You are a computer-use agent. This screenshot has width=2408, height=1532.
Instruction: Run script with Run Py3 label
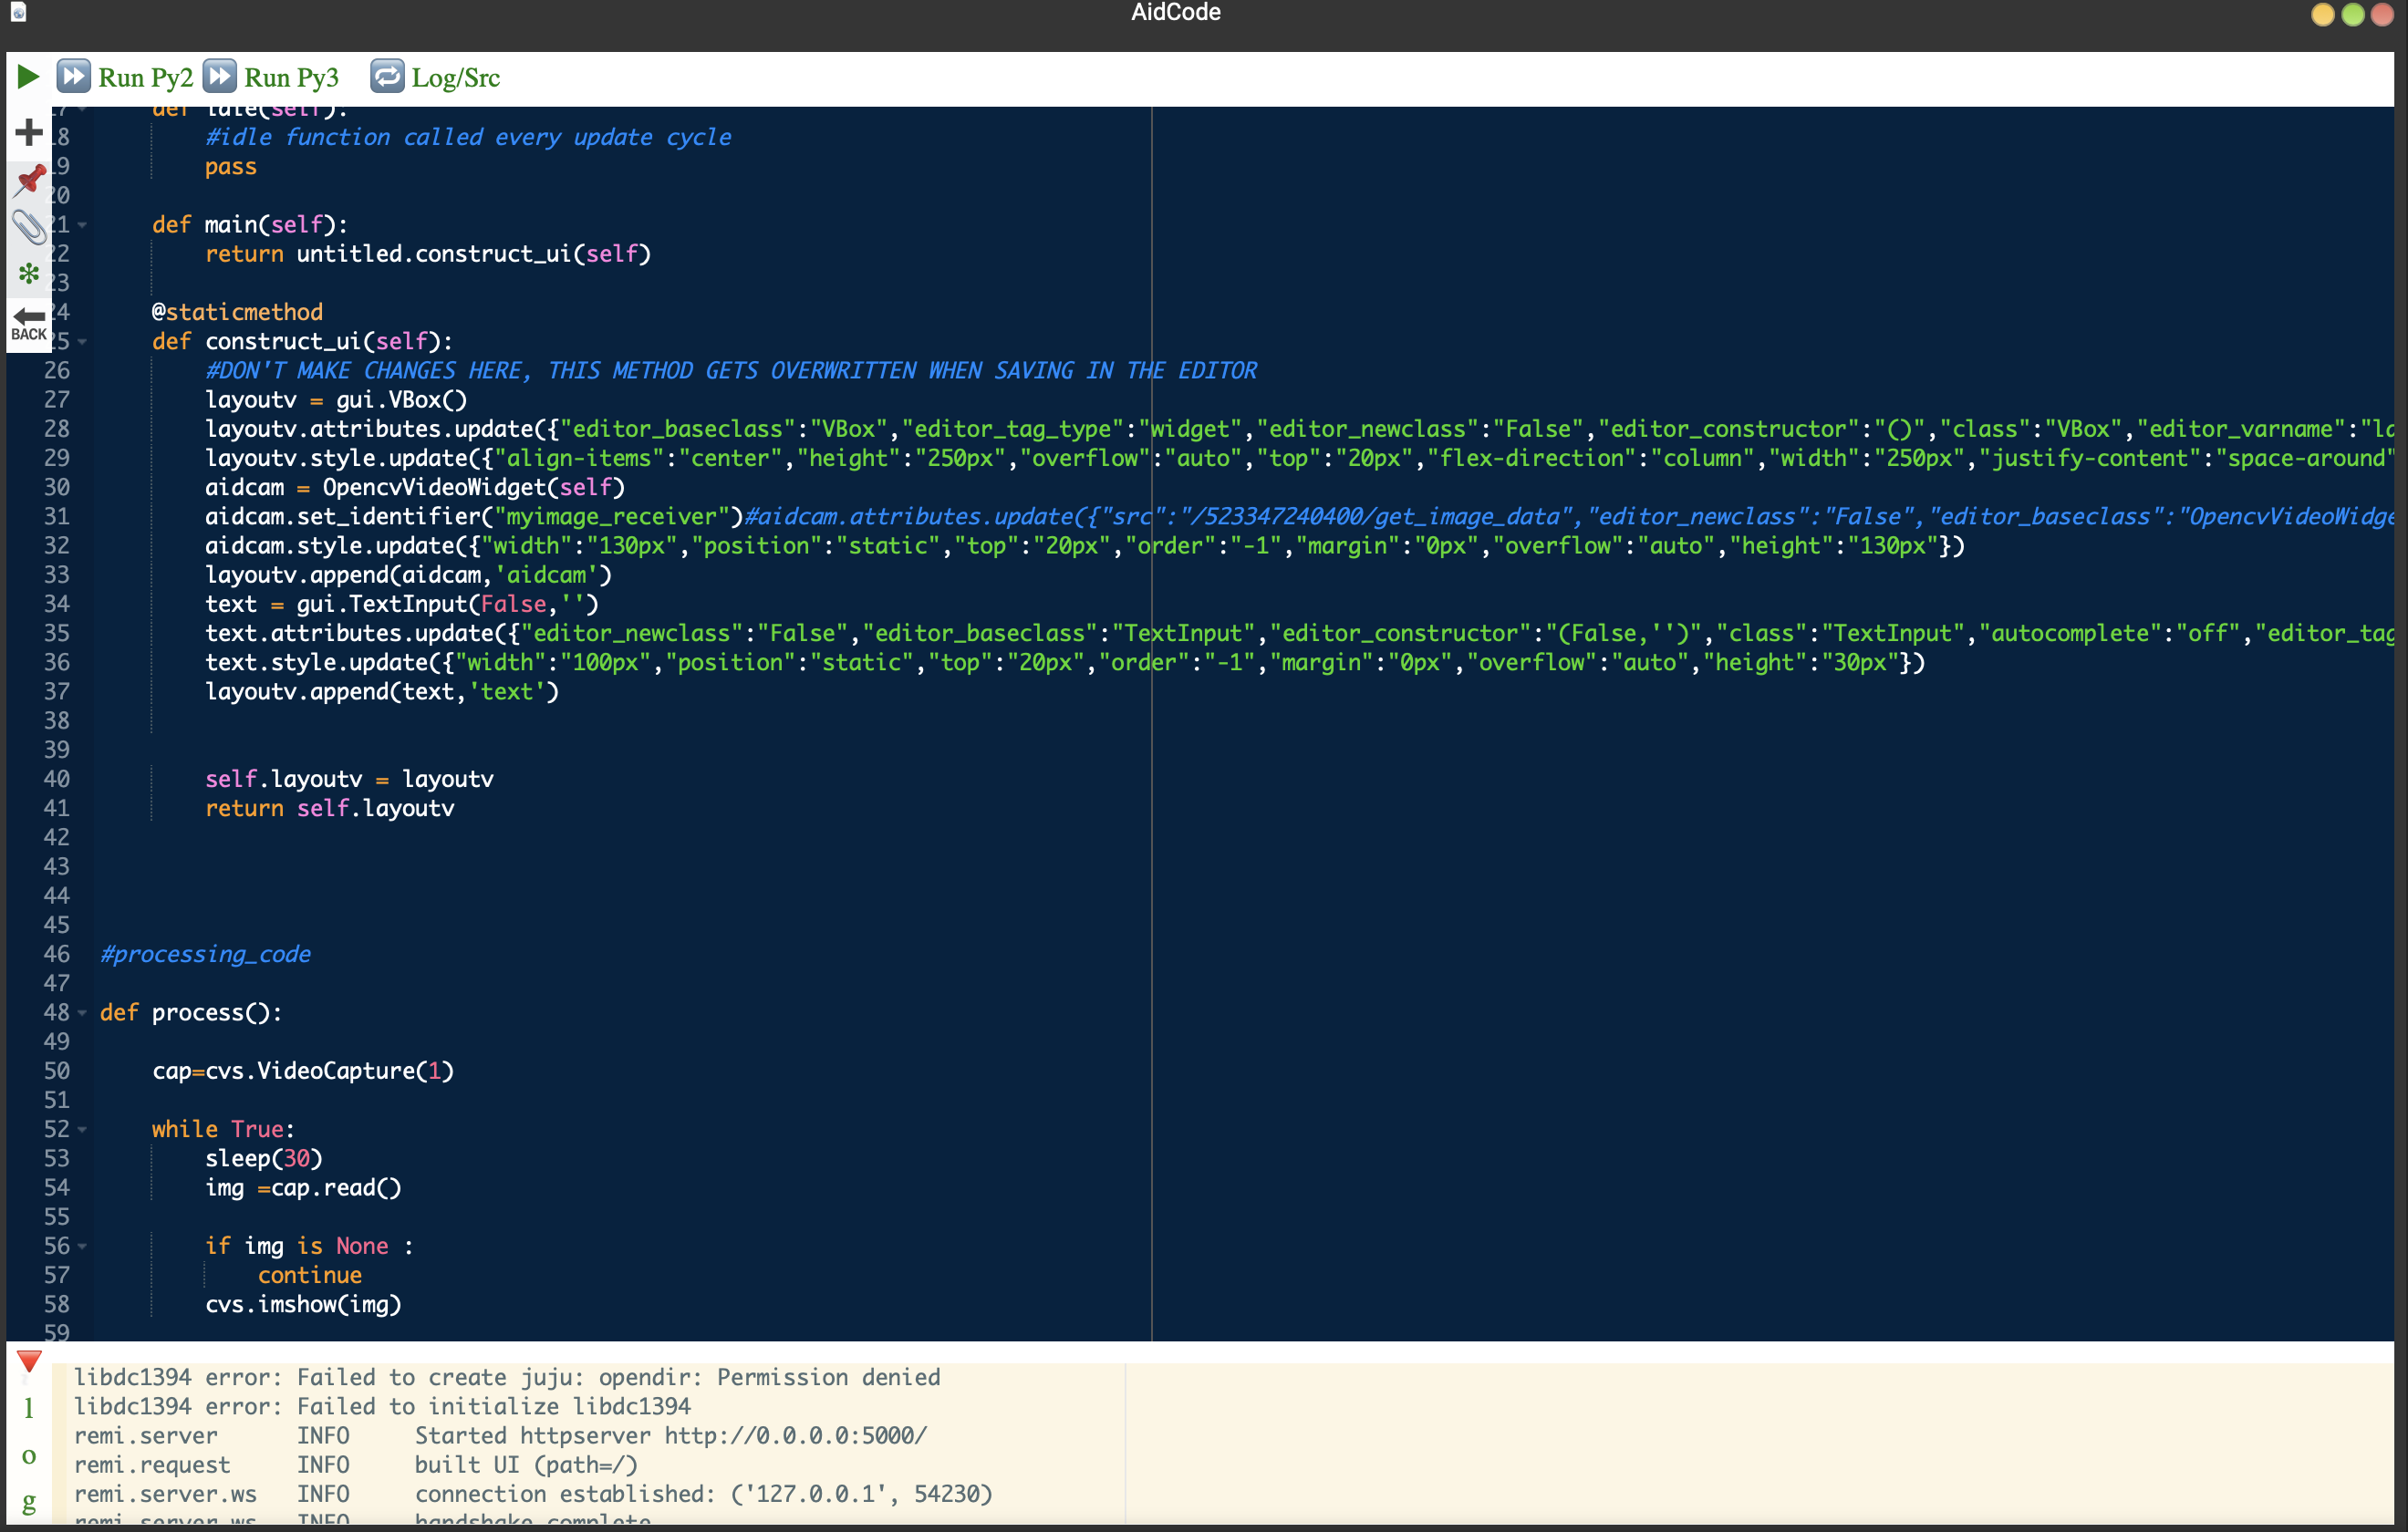(292, 78)
